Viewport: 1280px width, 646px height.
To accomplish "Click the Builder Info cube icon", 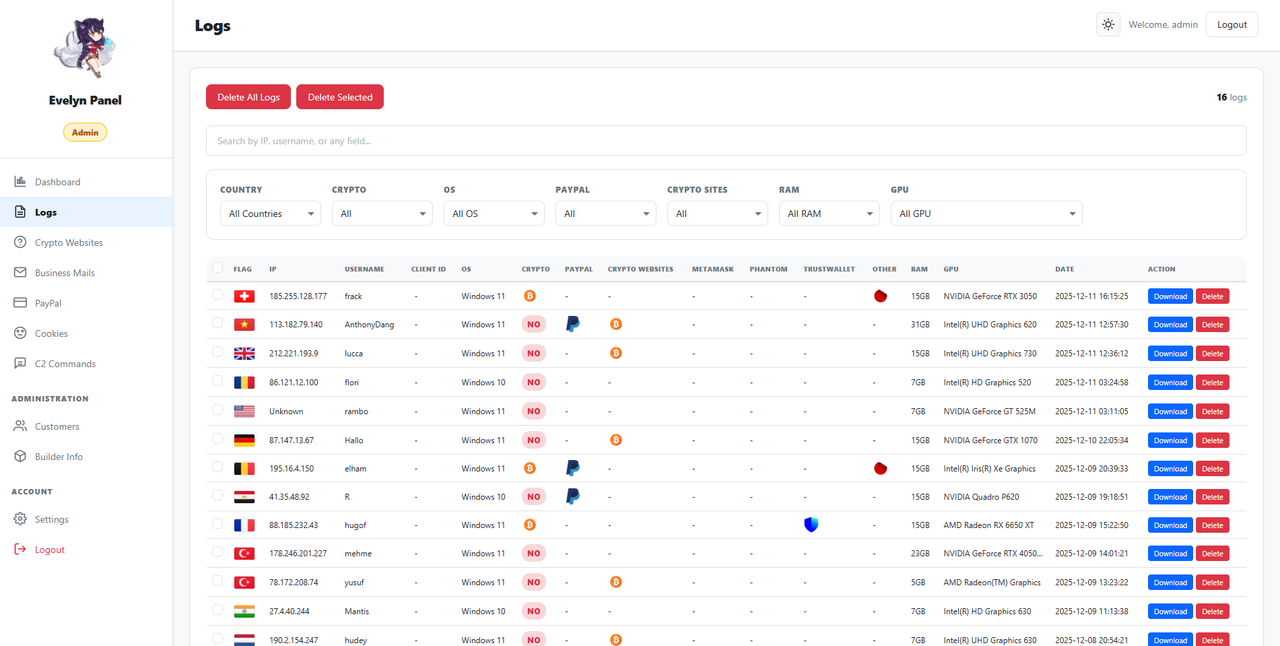I will click(x=20, y=456).
